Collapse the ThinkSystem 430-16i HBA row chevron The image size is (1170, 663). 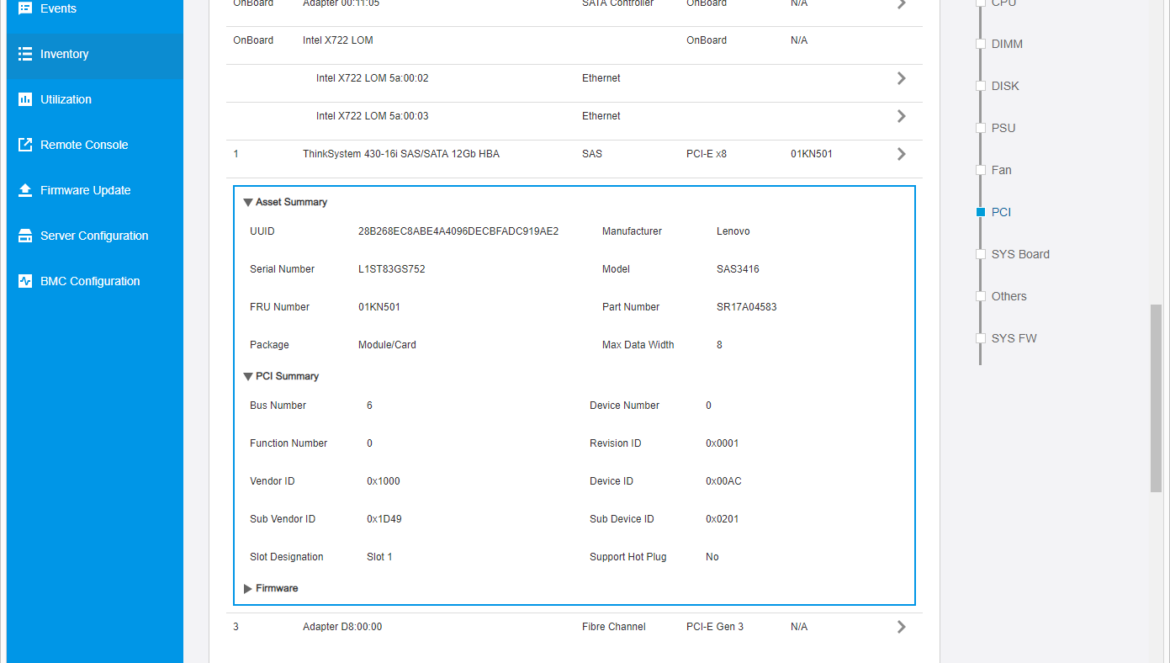901,154
